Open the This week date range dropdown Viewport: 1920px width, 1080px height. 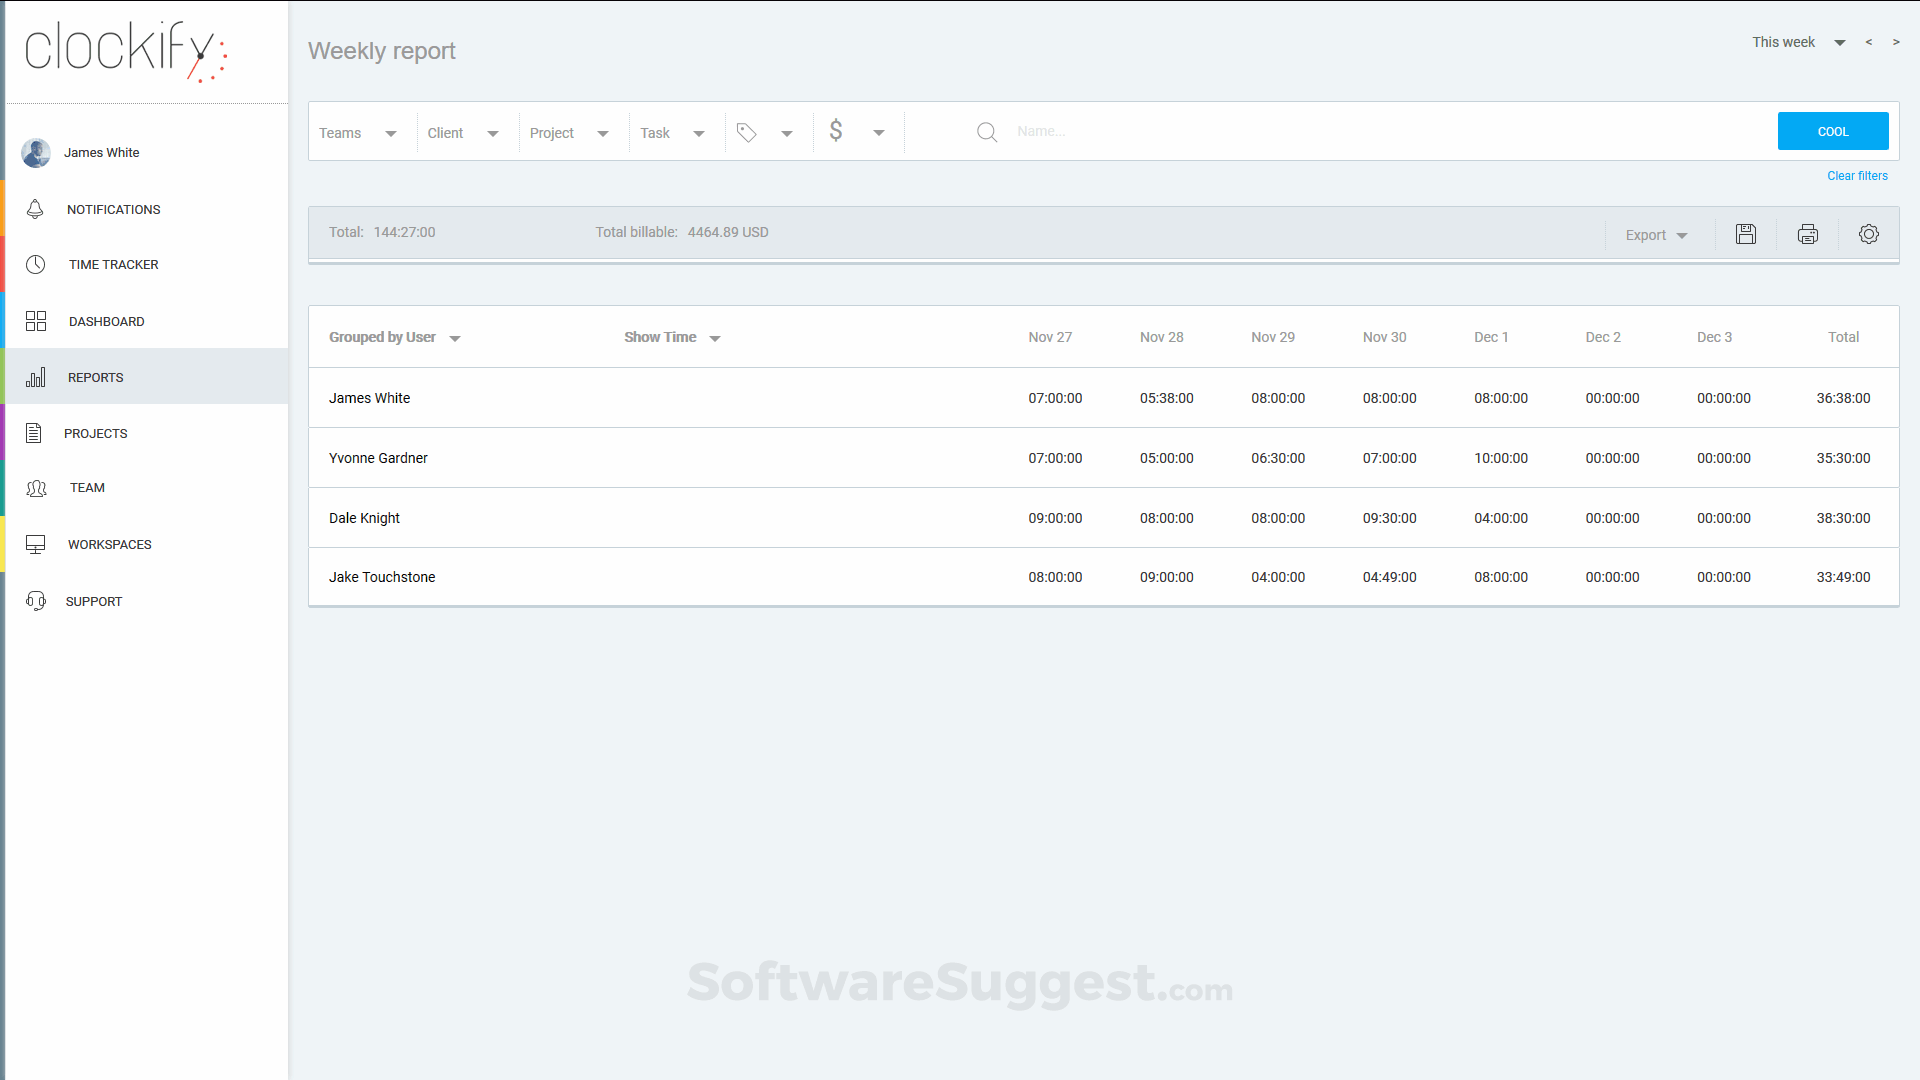tap(1797, 42)
